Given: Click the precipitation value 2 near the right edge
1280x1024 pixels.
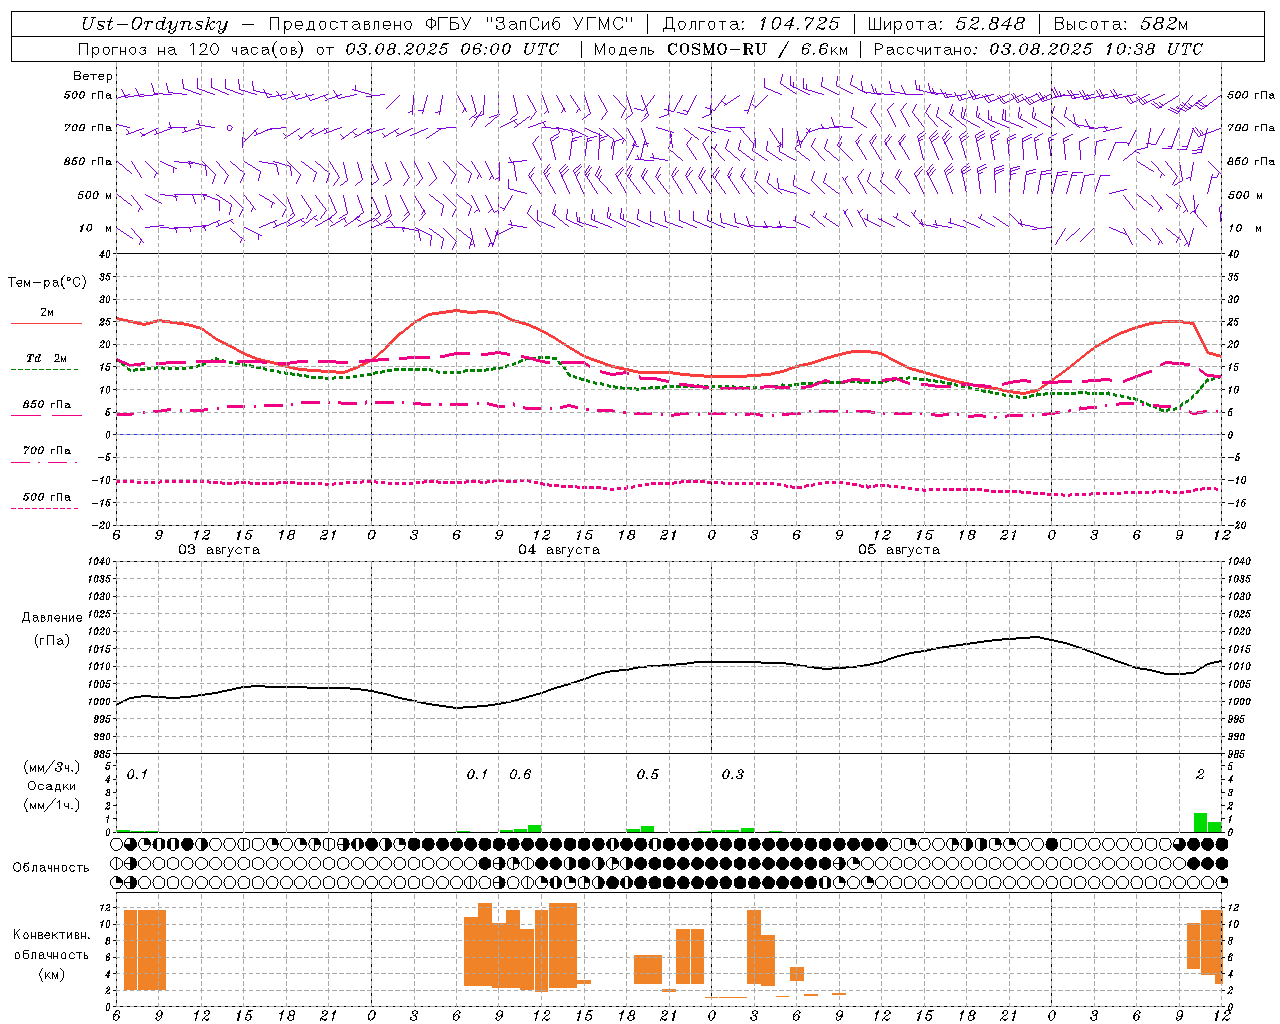Looking at the screenshot, I should pos(1200,774).
